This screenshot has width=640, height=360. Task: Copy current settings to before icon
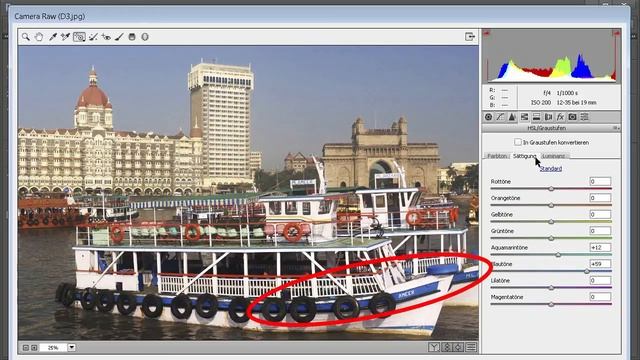pyautogui.click(x=459, y=347)
